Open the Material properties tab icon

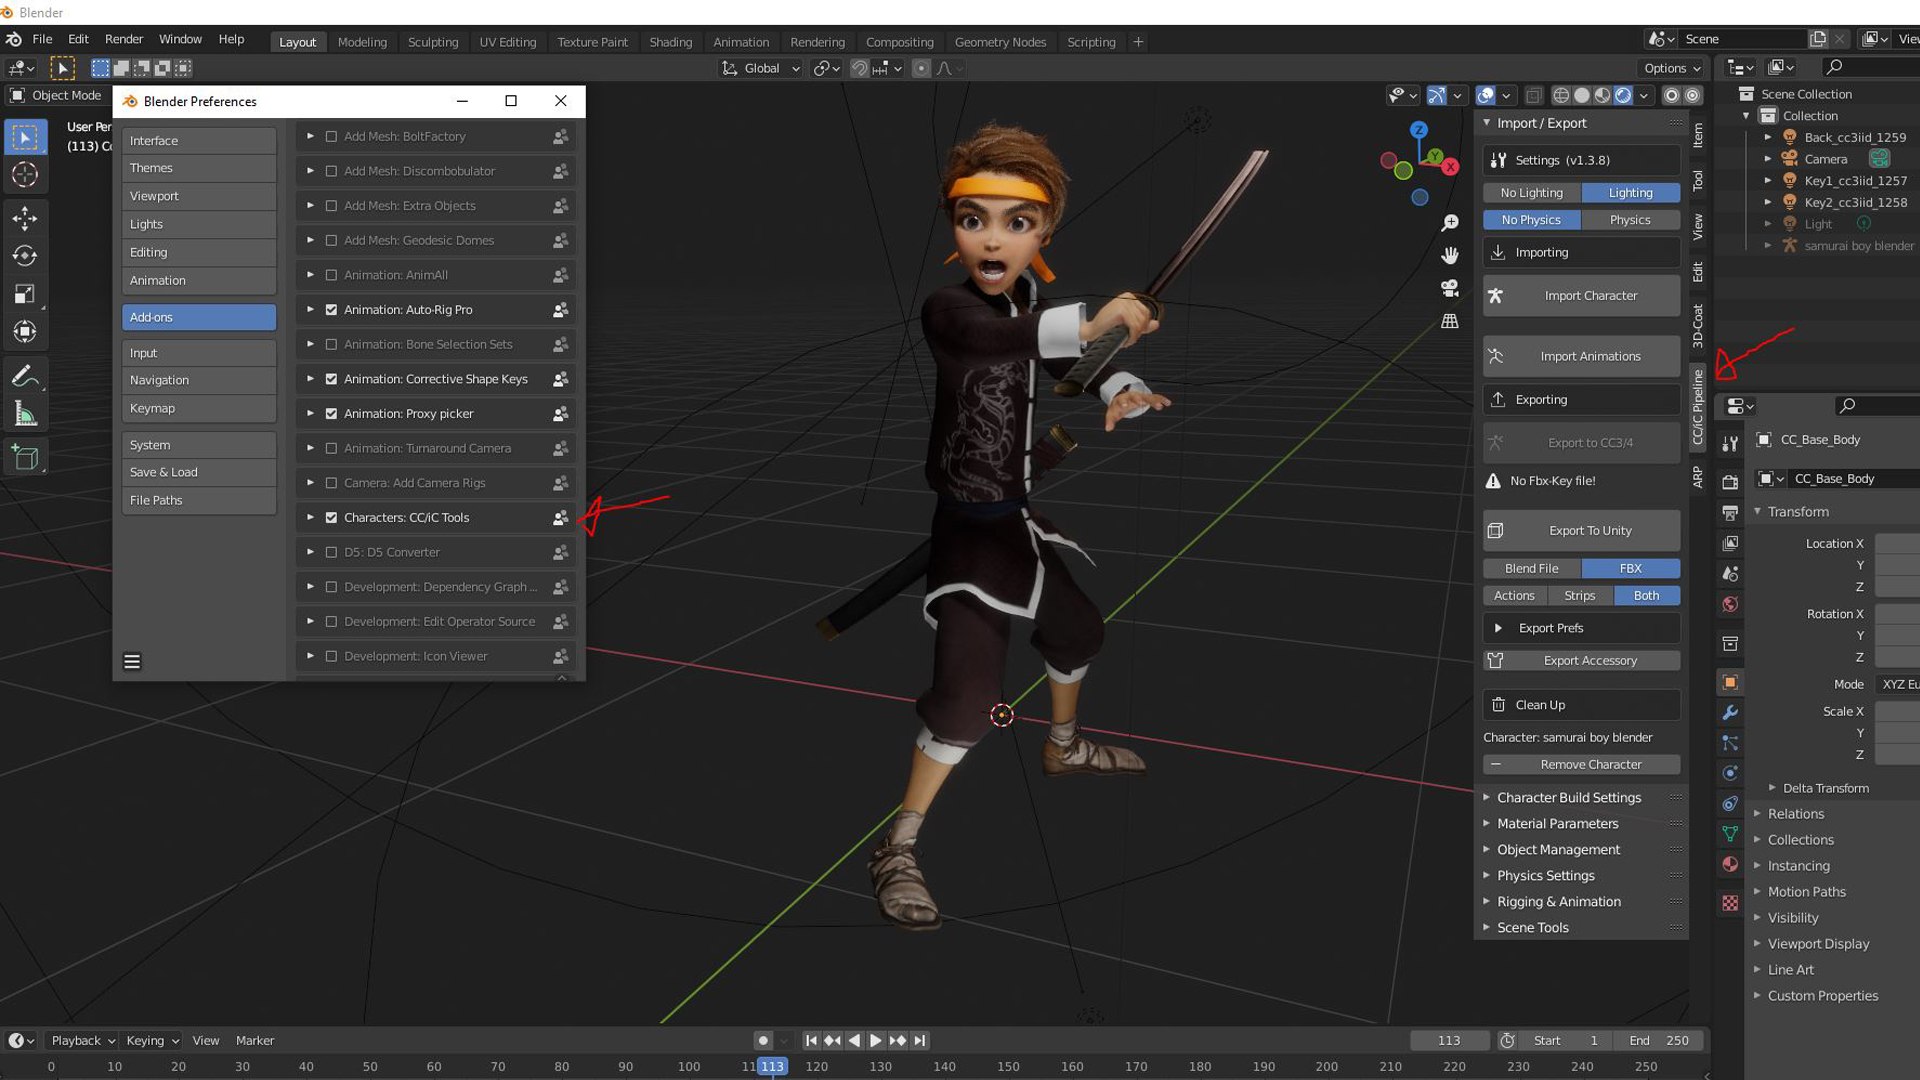click(x=1730, y=864)
